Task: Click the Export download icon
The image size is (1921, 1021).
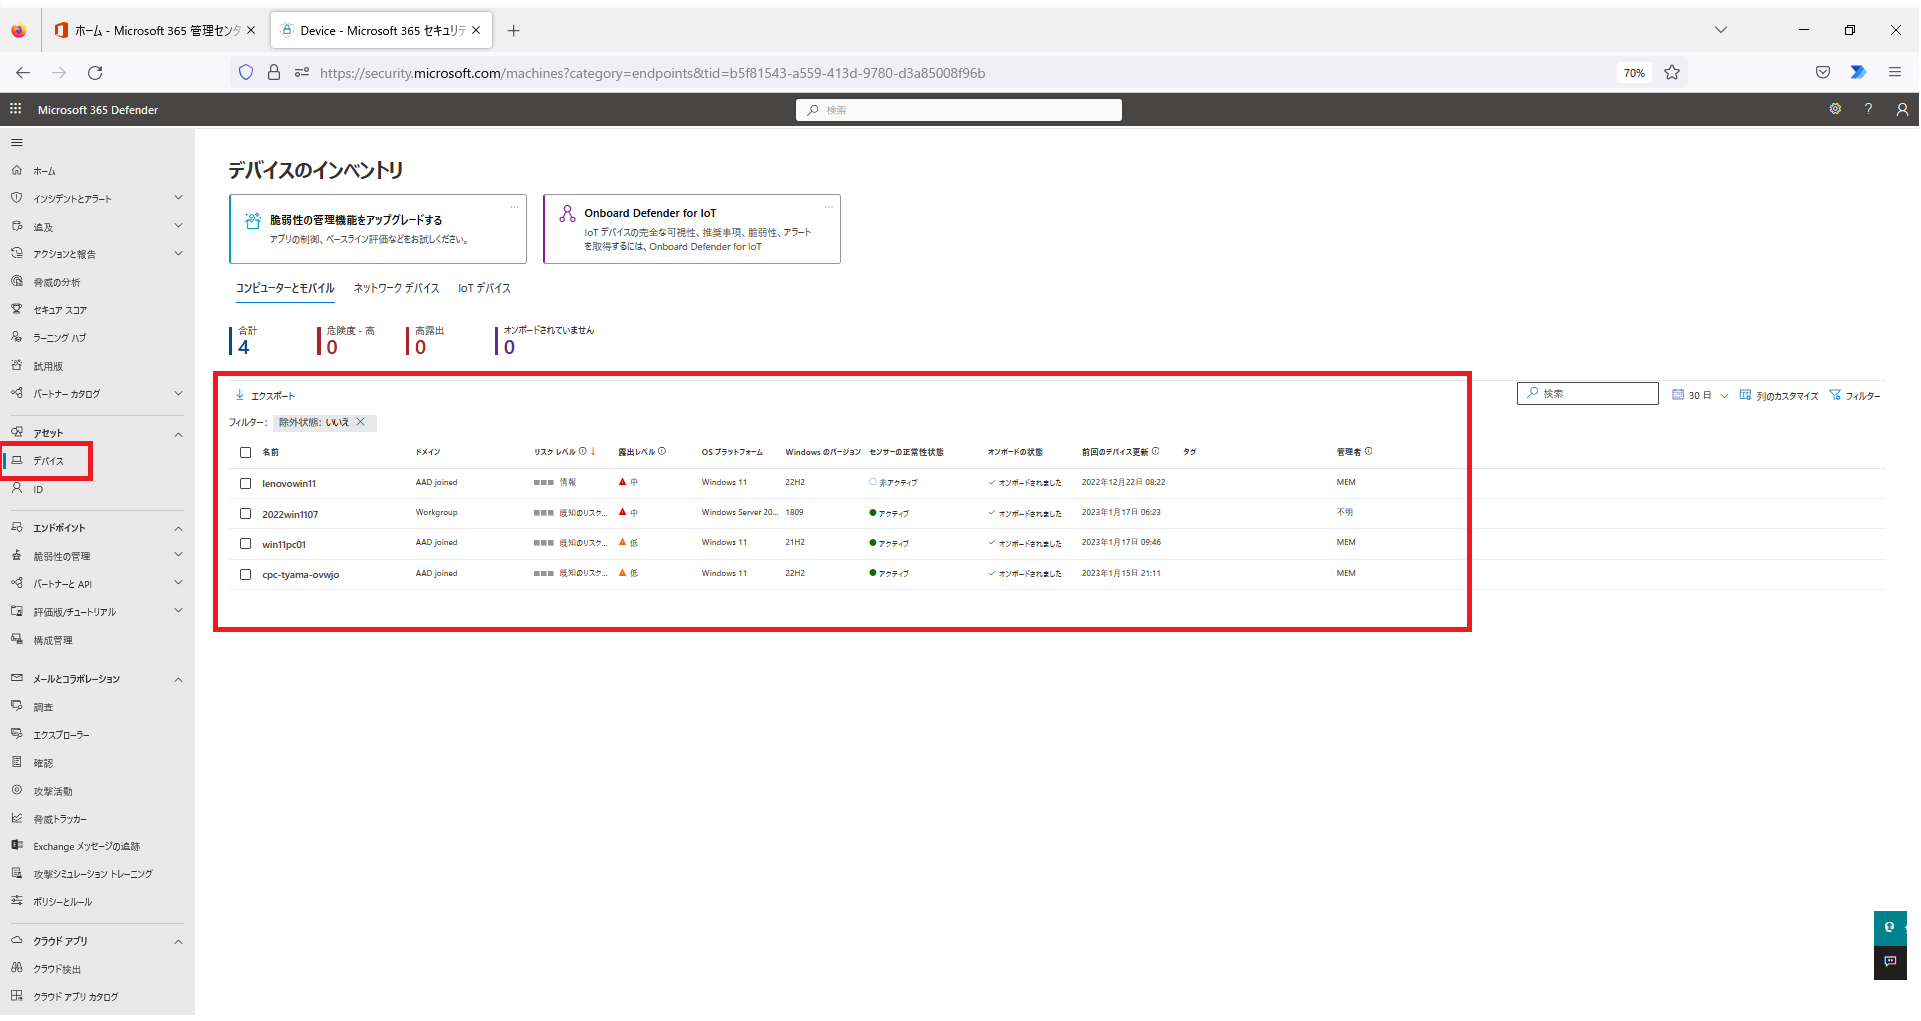Action: (240, 395)
